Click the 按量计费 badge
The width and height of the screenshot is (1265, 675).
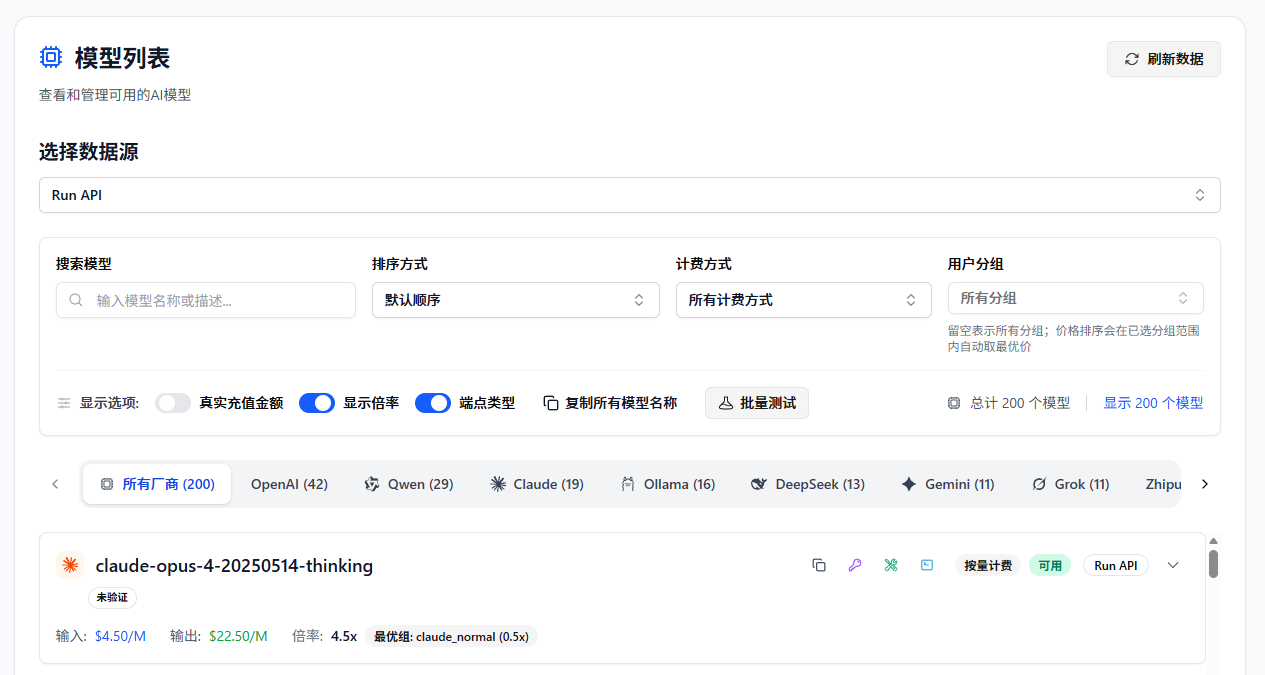988,565
